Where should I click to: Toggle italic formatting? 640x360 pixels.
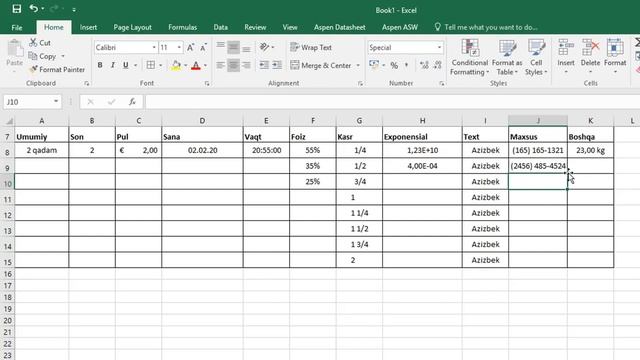(113, 65)
